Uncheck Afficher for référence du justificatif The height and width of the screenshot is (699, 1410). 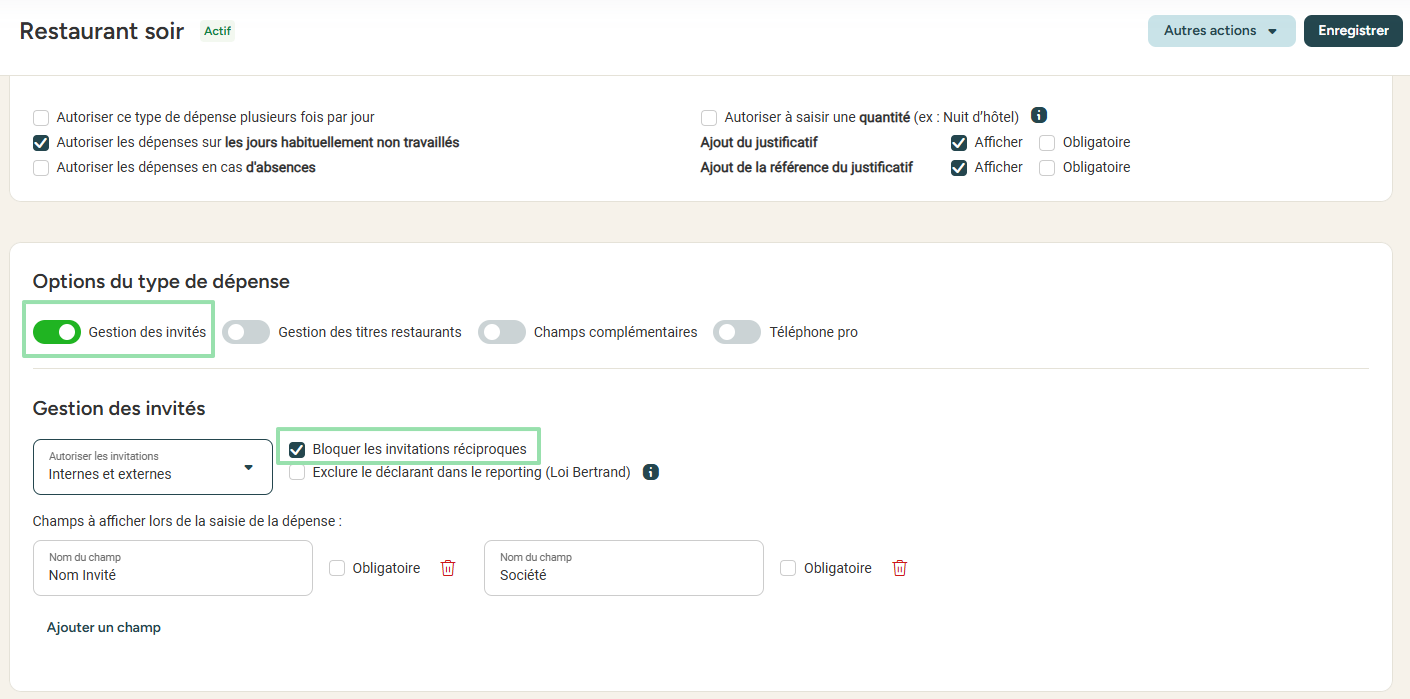click(x=959, y=168)
